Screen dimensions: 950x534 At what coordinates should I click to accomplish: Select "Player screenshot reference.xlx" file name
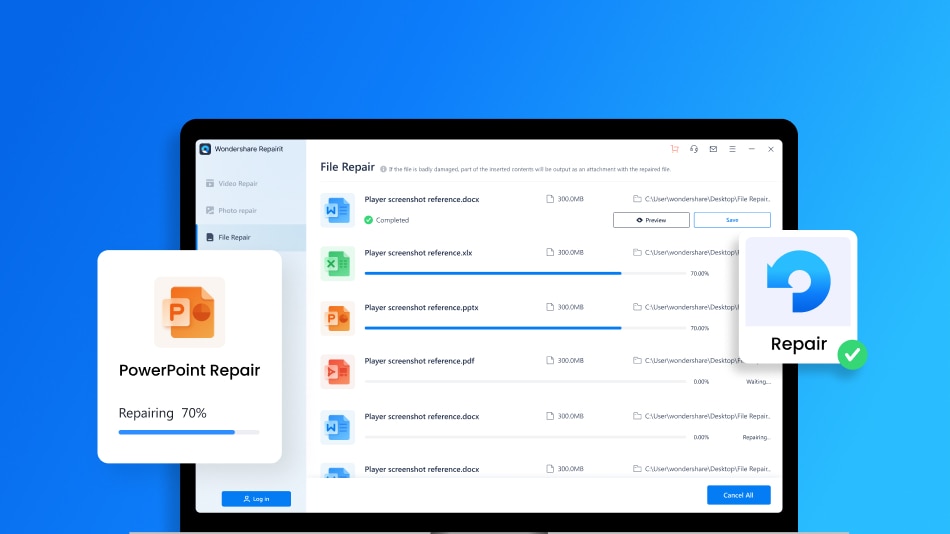coord(418,253)
